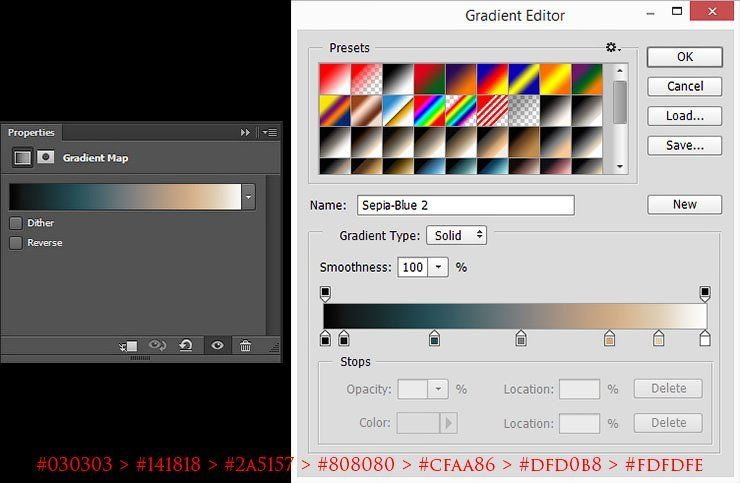
Task: Select the gradient map adjustment icon
Action: [x=22, y=157]
